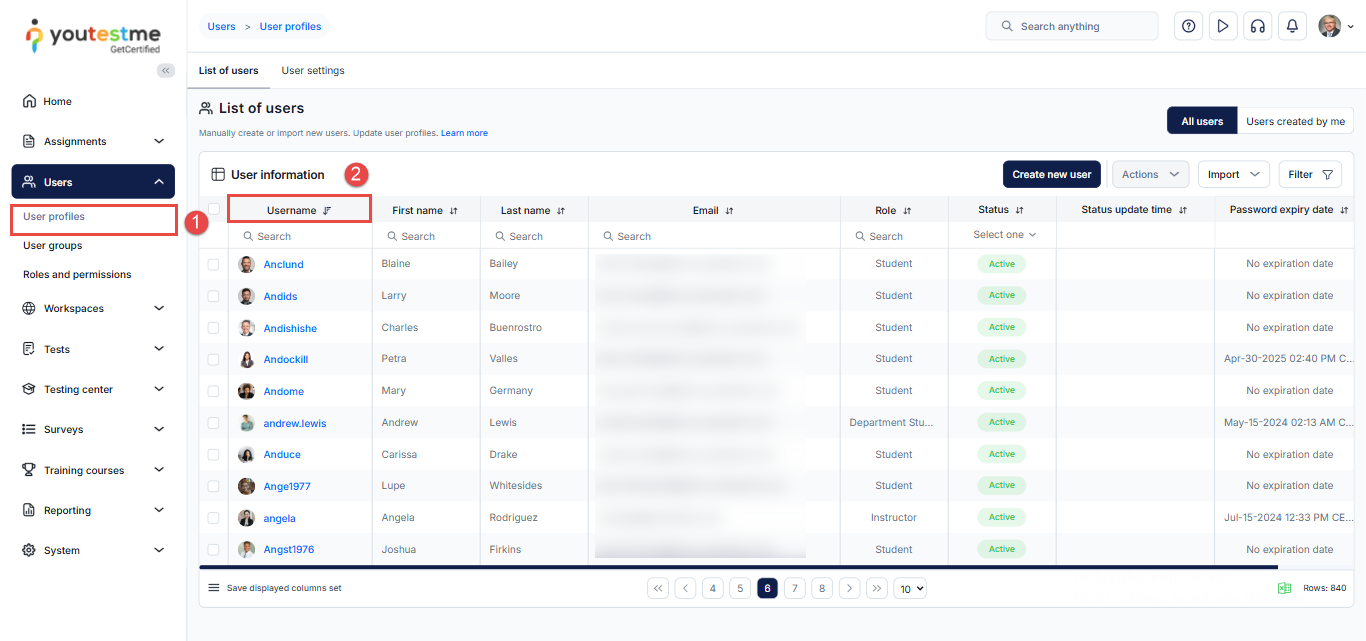Click the help question mark icon

[x=1188, y=26]
